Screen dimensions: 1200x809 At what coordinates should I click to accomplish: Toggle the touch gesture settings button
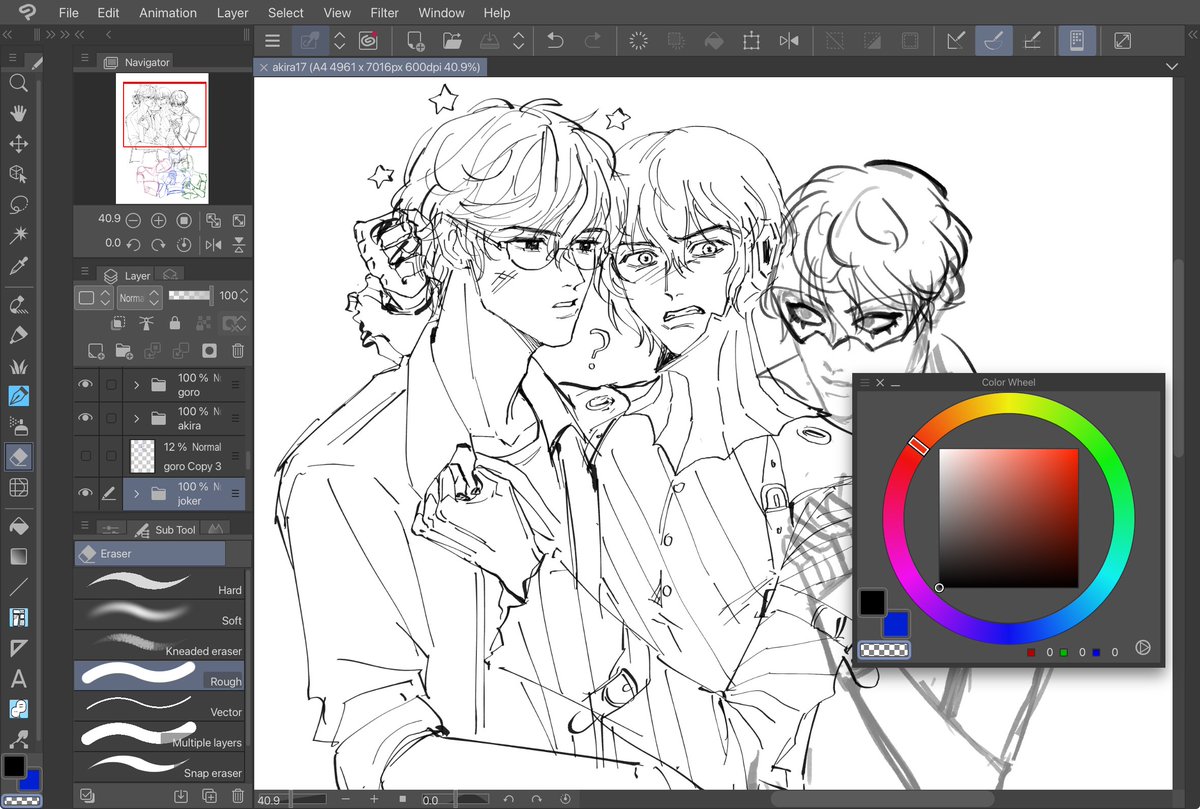[1077, 41]
